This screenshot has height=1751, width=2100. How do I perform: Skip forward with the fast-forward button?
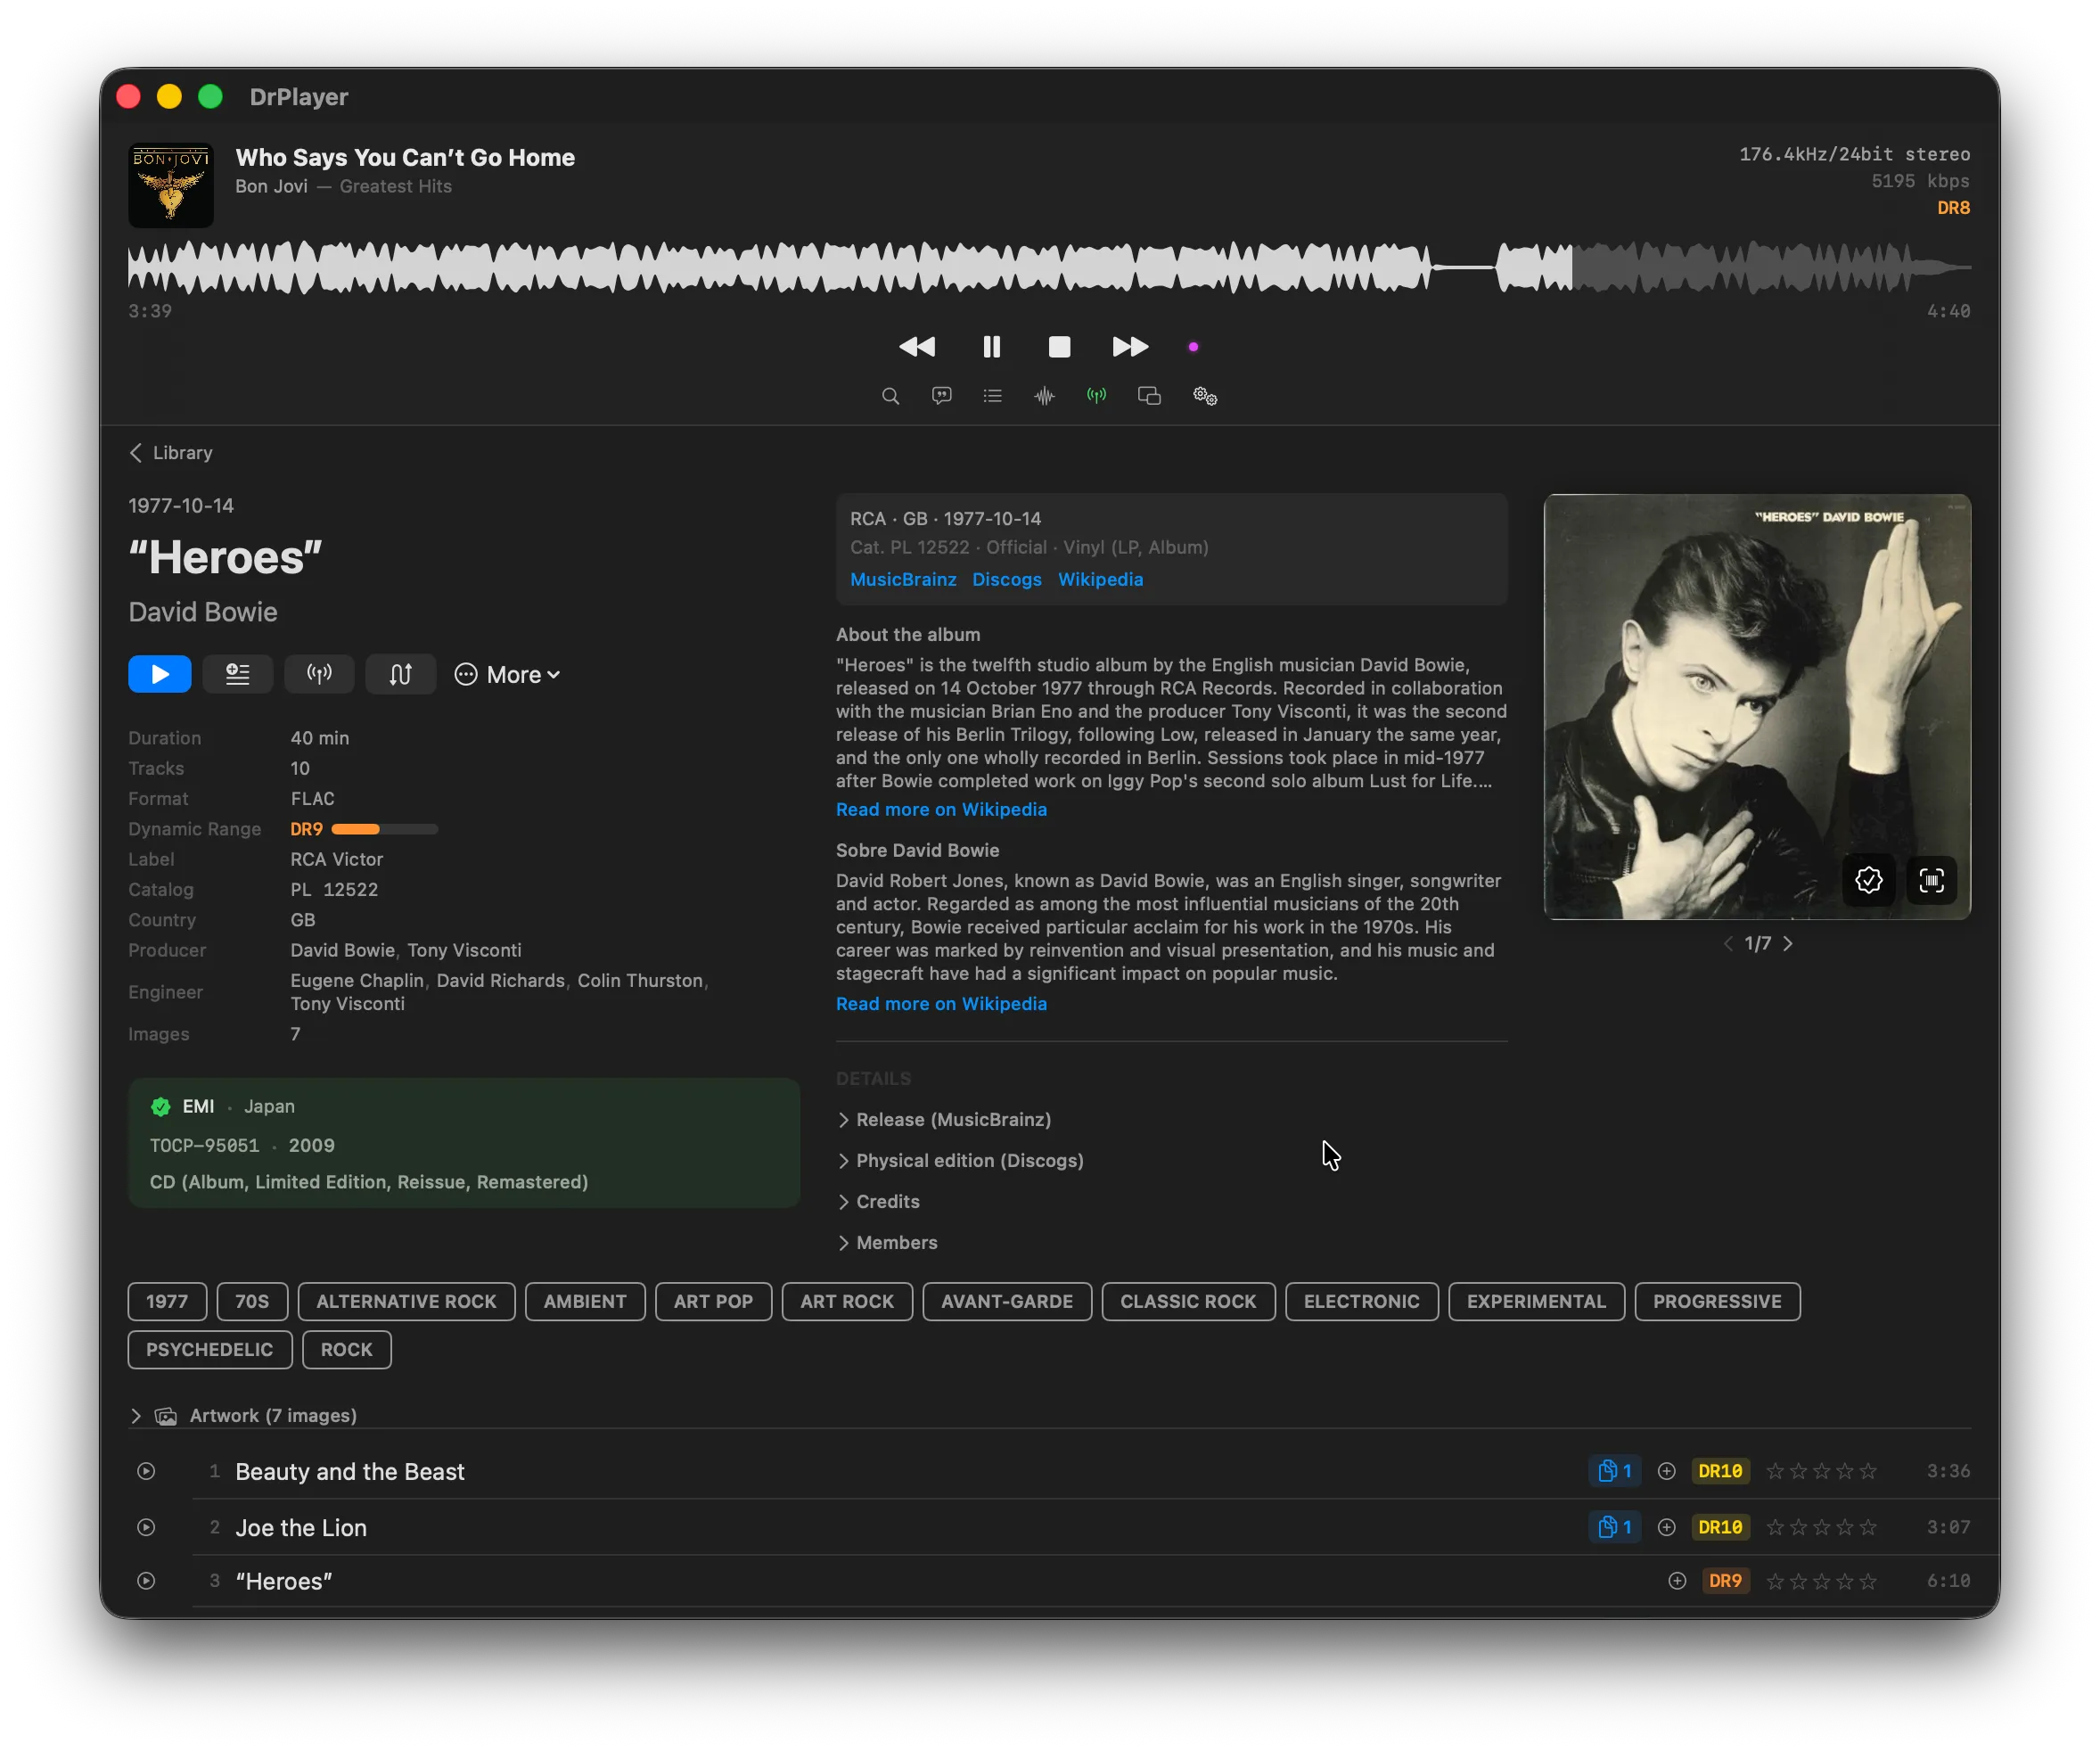coord(1130,347)
